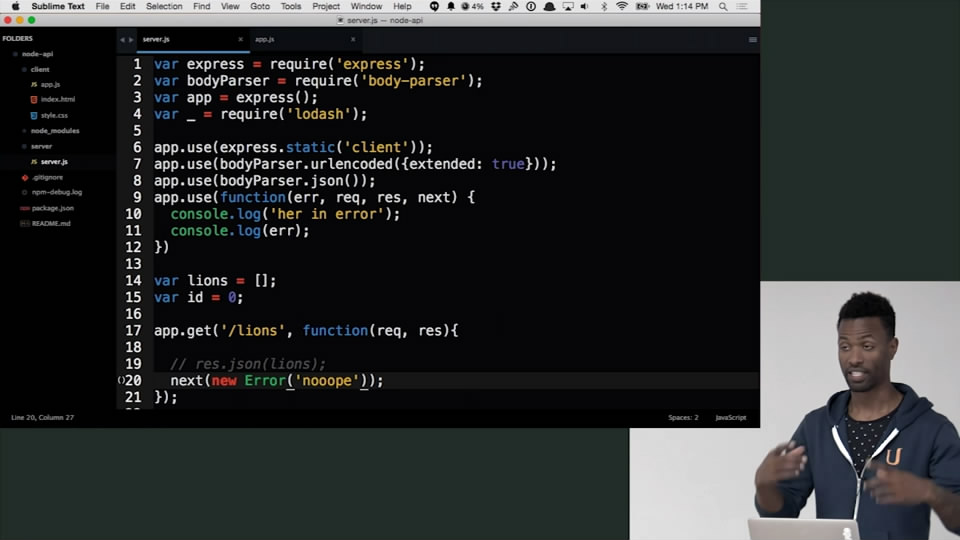Place cursor on 'nooope' error string
Viewport: 960px width, 540px height.
pyautogui.click(x=327, y=380)
